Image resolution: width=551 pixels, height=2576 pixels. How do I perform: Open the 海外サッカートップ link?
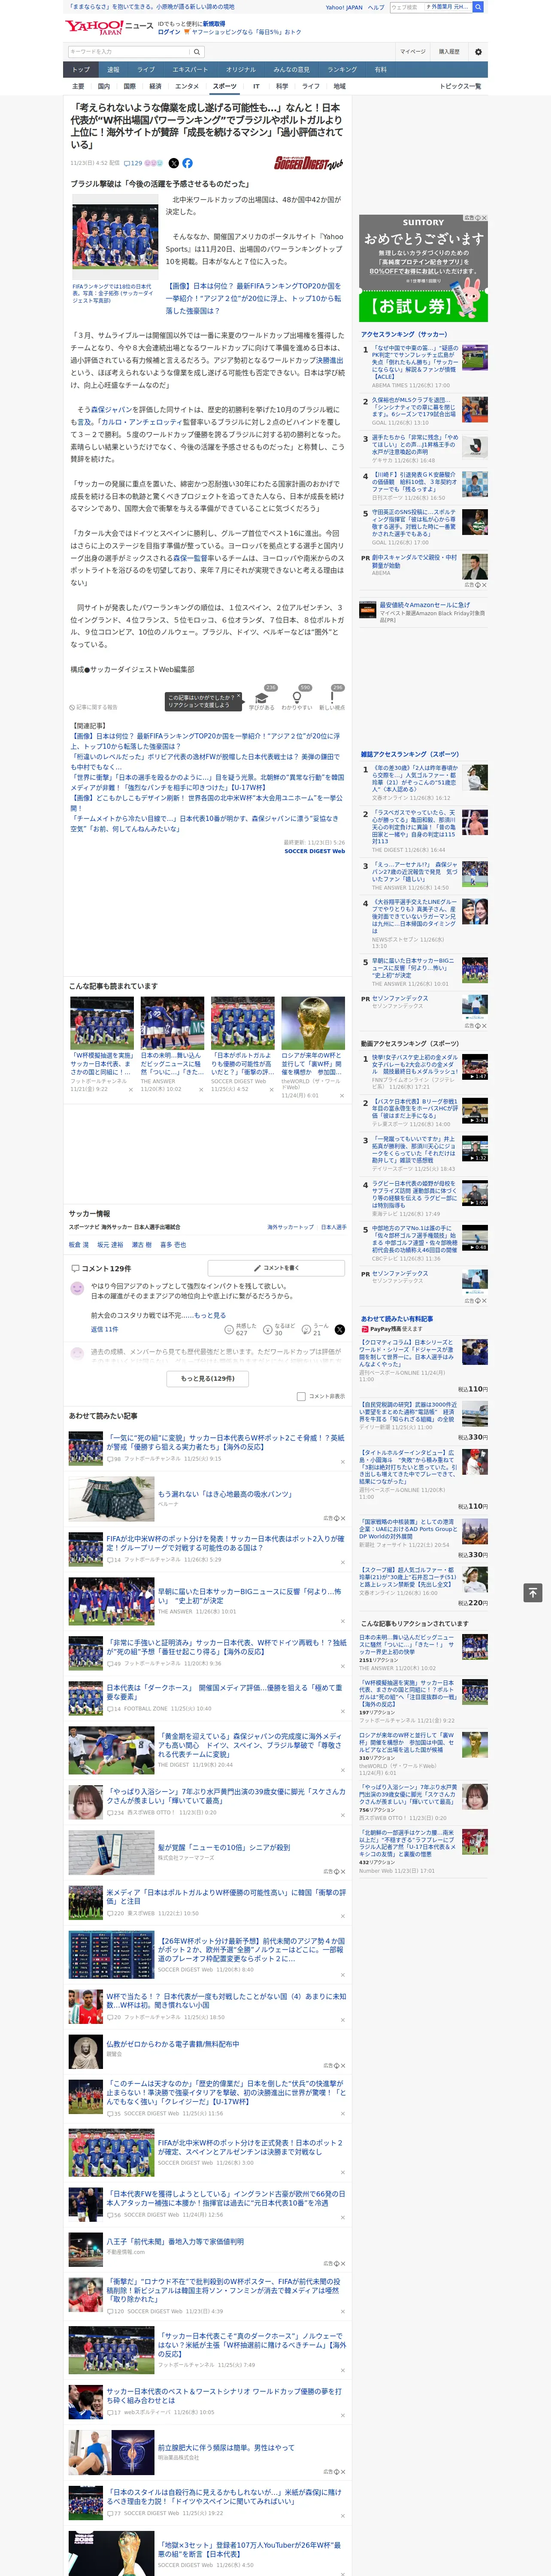coord(290,1227)
